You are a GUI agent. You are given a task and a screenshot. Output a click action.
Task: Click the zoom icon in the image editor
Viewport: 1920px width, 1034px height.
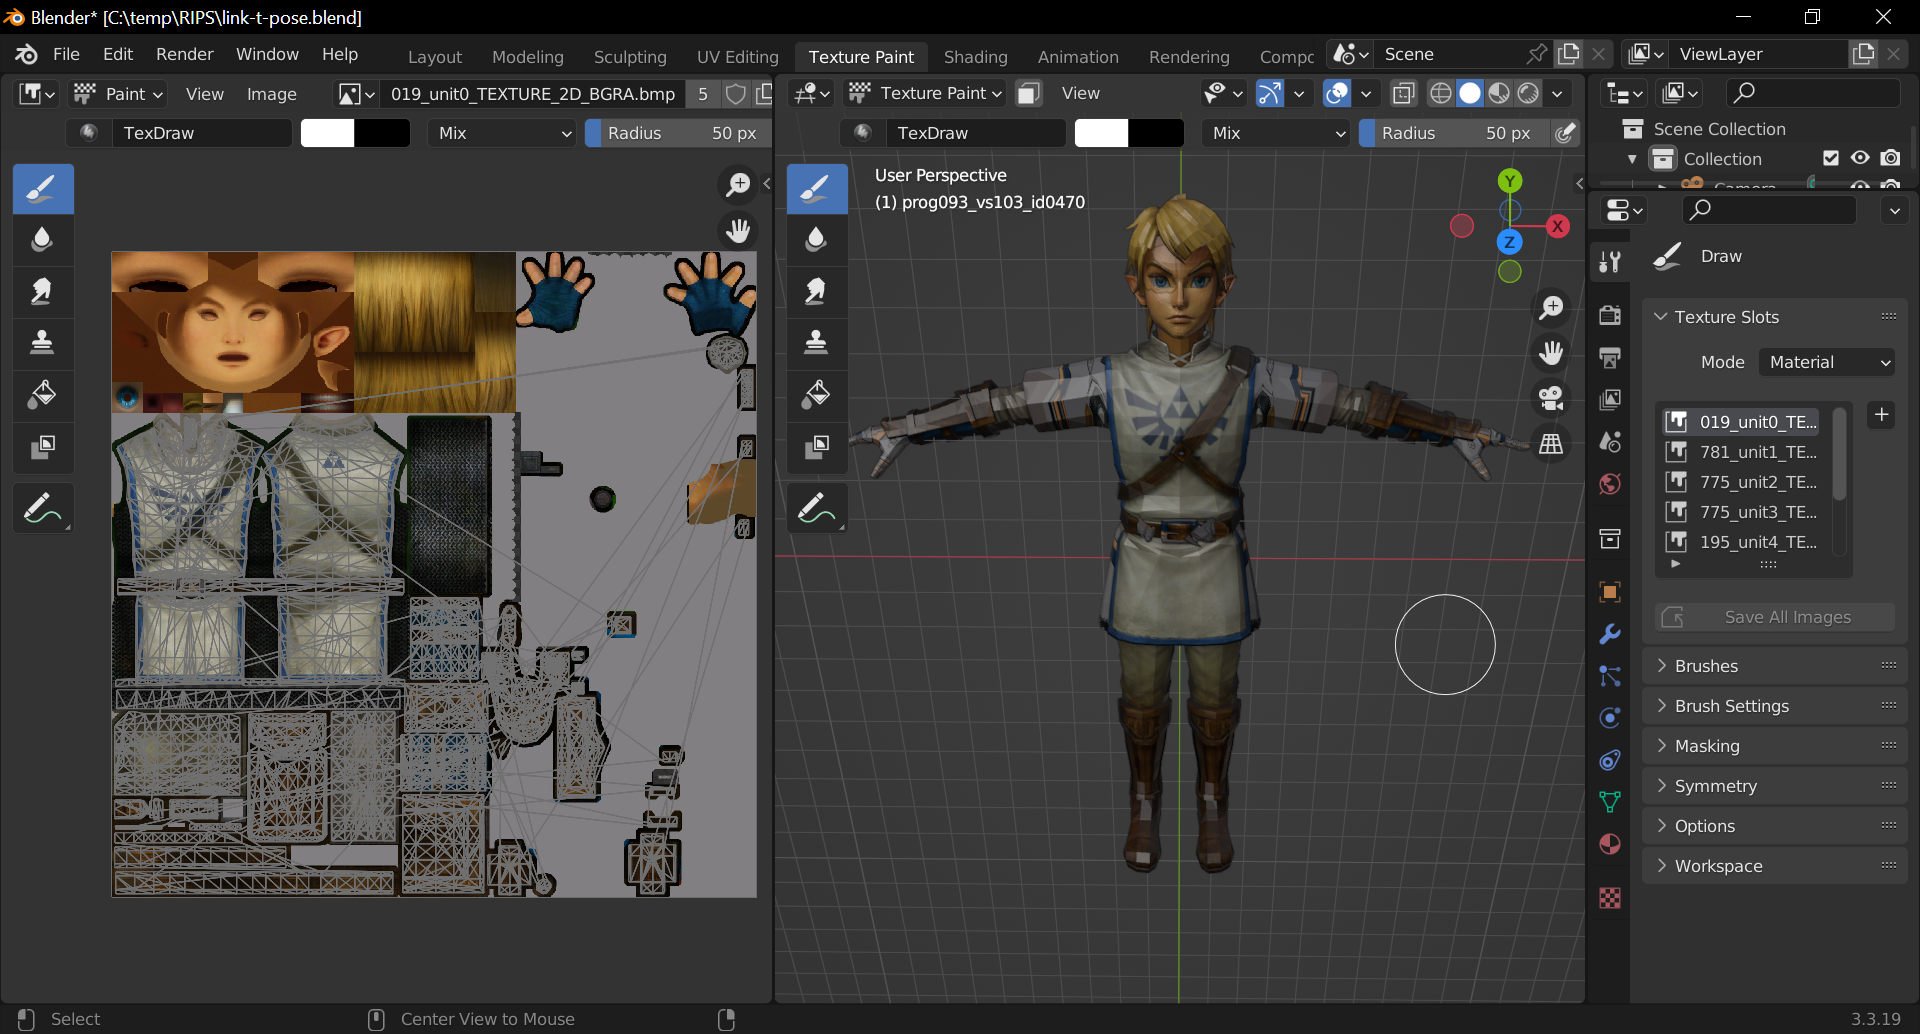pos(738,184)
